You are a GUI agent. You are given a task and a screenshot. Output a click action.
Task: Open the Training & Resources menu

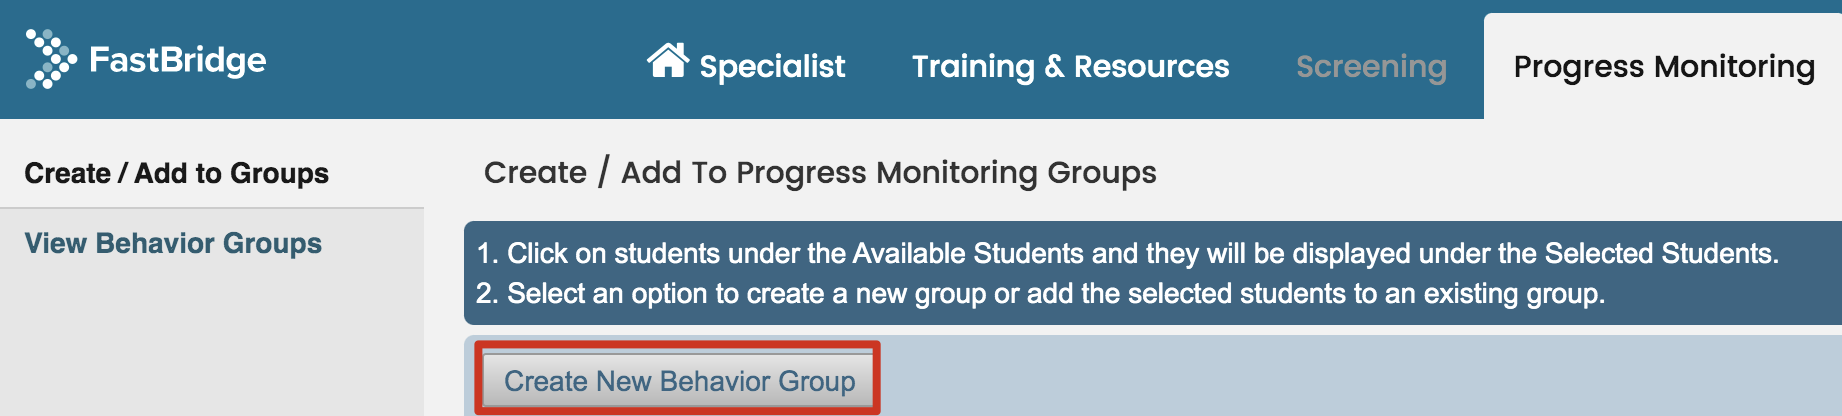click(1071, 66)
